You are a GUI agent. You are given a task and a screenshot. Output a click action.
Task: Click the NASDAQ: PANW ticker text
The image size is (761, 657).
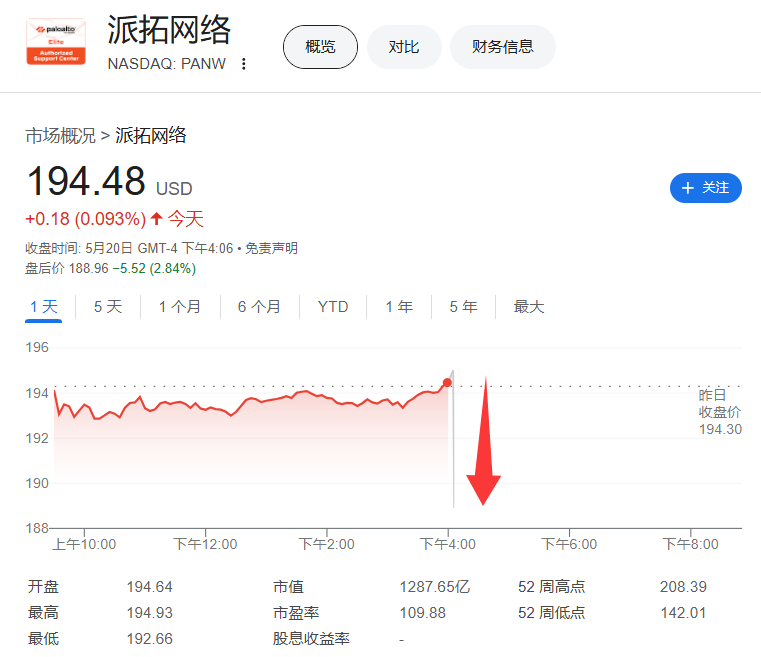click(166, 64)
